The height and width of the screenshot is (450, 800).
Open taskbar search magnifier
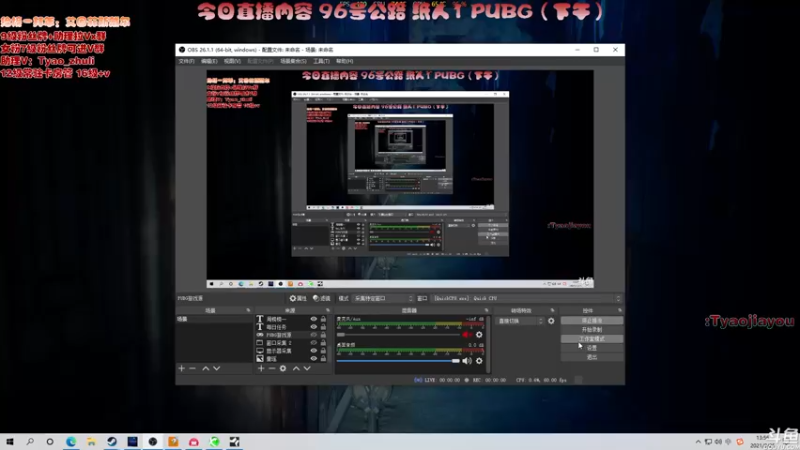(30, 442)
